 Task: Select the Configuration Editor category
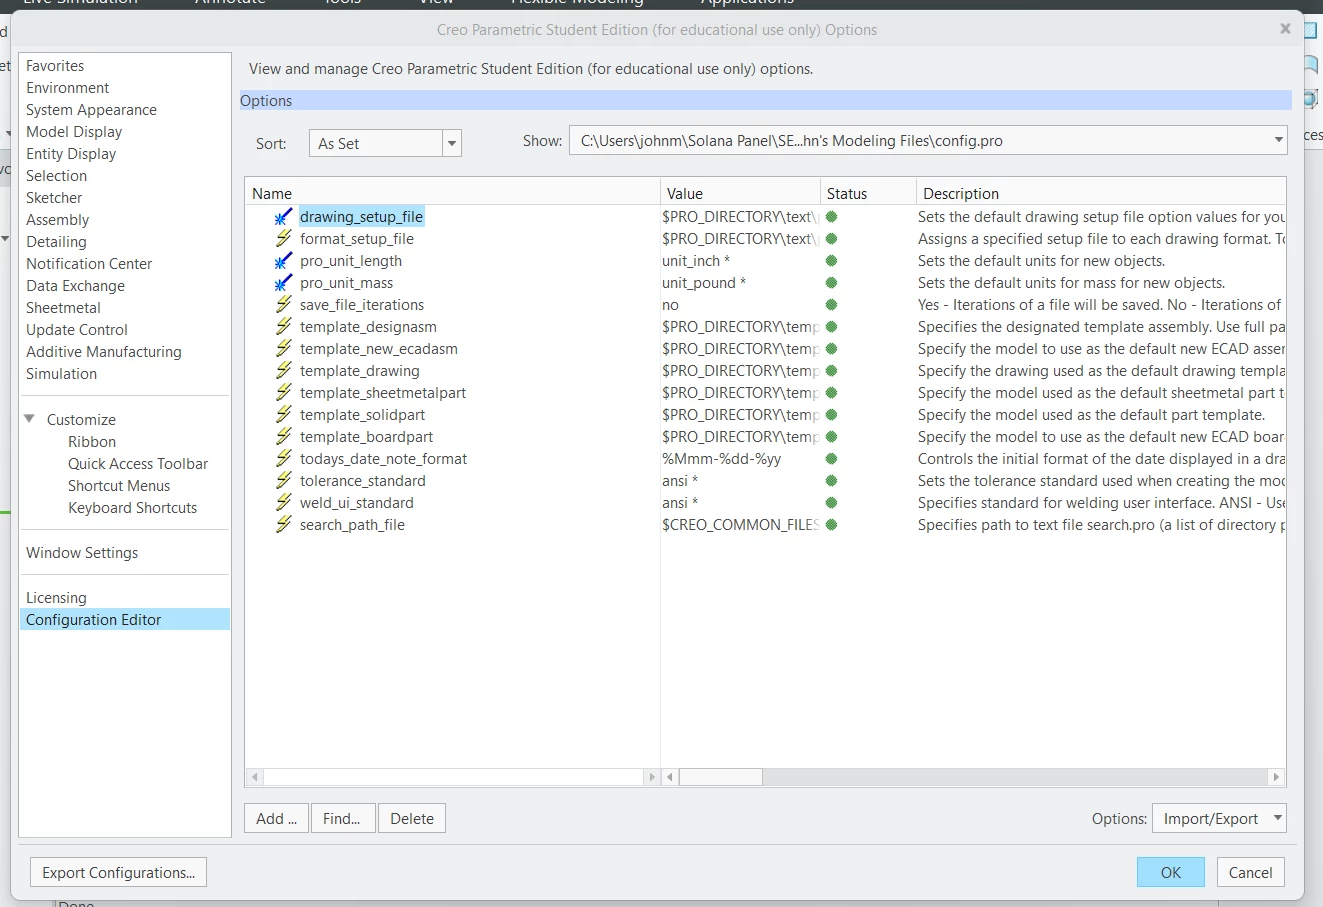[125, 620]
